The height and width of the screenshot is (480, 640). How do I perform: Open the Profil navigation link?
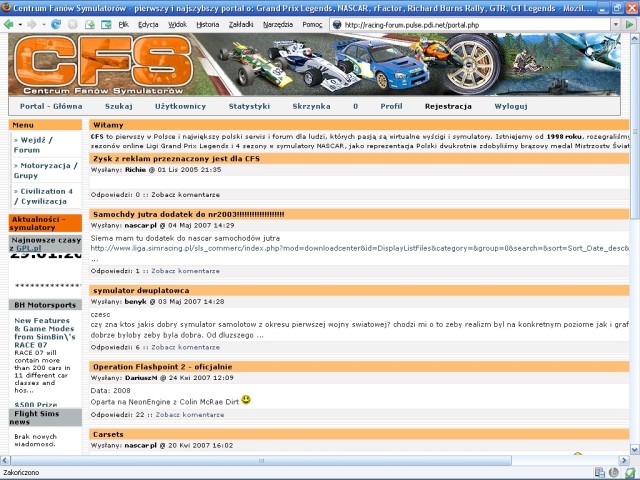point(391,106)
